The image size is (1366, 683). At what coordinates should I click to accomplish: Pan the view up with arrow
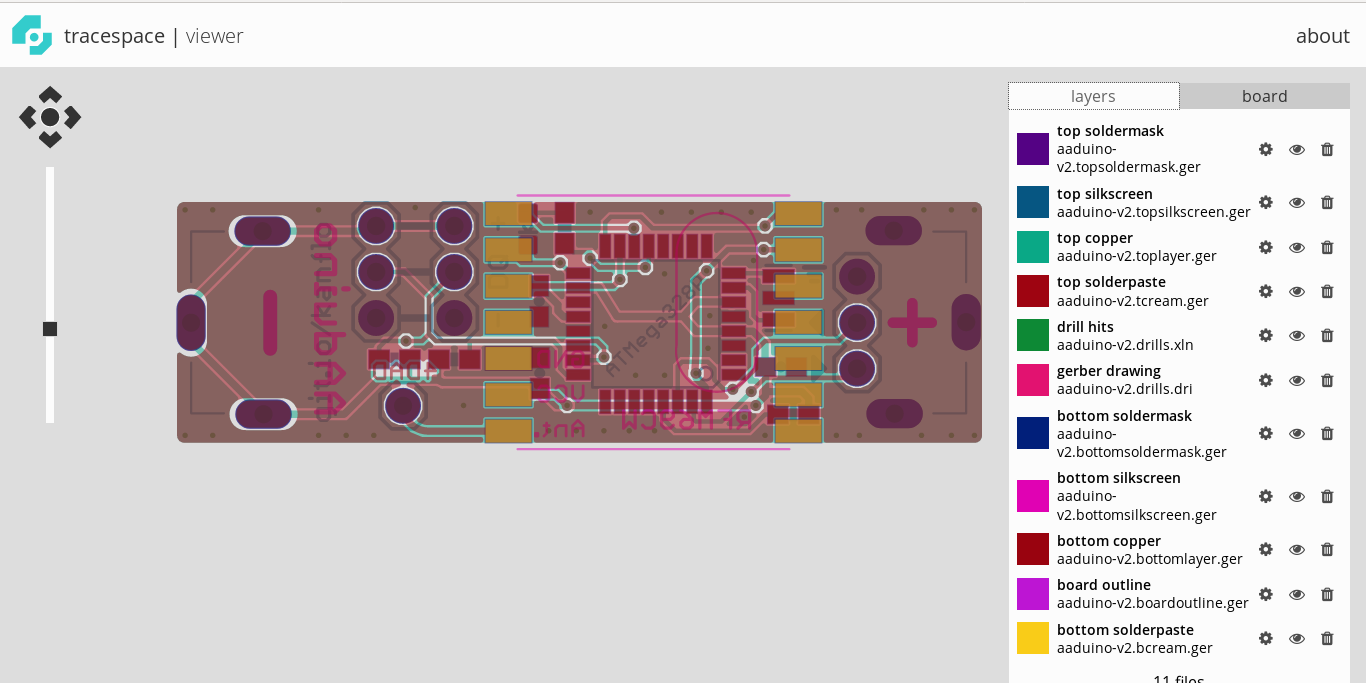(x=50, y=94)
